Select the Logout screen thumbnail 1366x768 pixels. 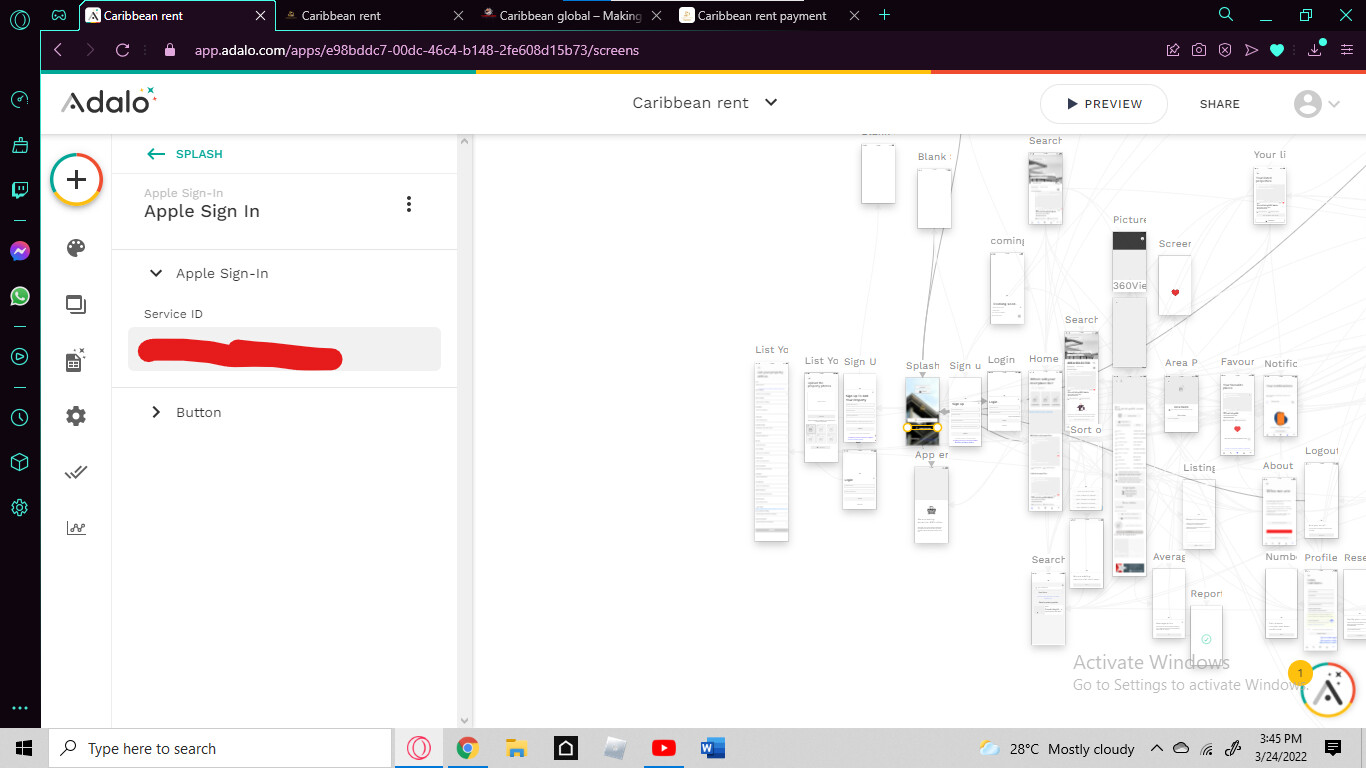1321,500
